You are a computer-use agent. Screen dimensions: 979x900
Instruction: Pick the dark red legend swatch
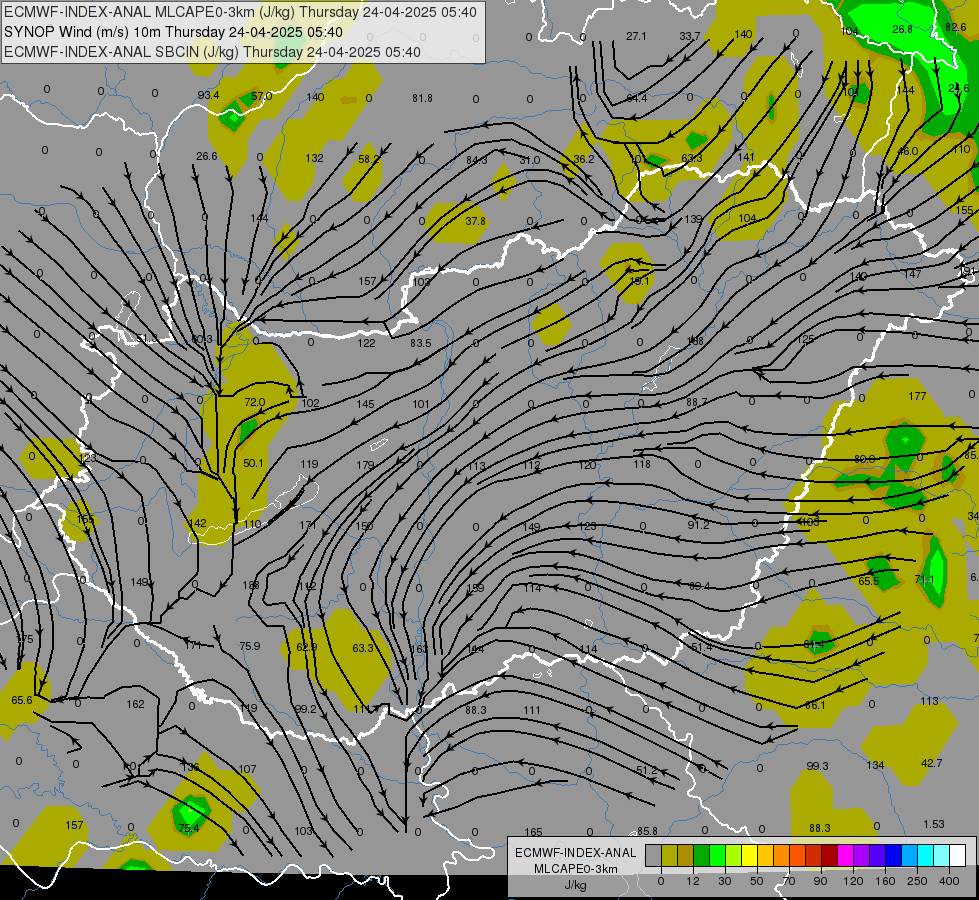click(x=830, y=856)
